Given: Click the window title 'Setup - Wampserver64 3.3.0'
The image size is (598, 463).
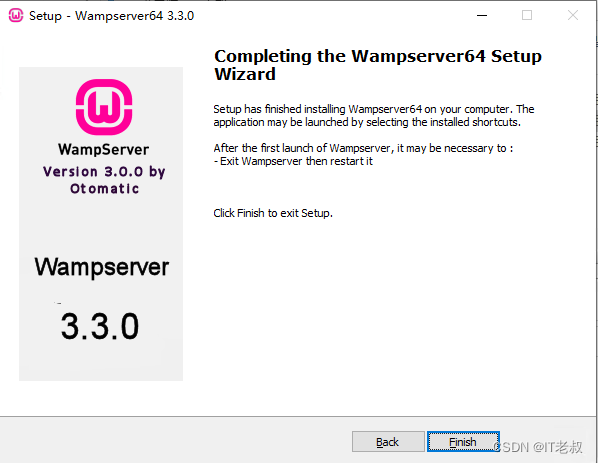Looking at the screenshot, I should point(112,16).
